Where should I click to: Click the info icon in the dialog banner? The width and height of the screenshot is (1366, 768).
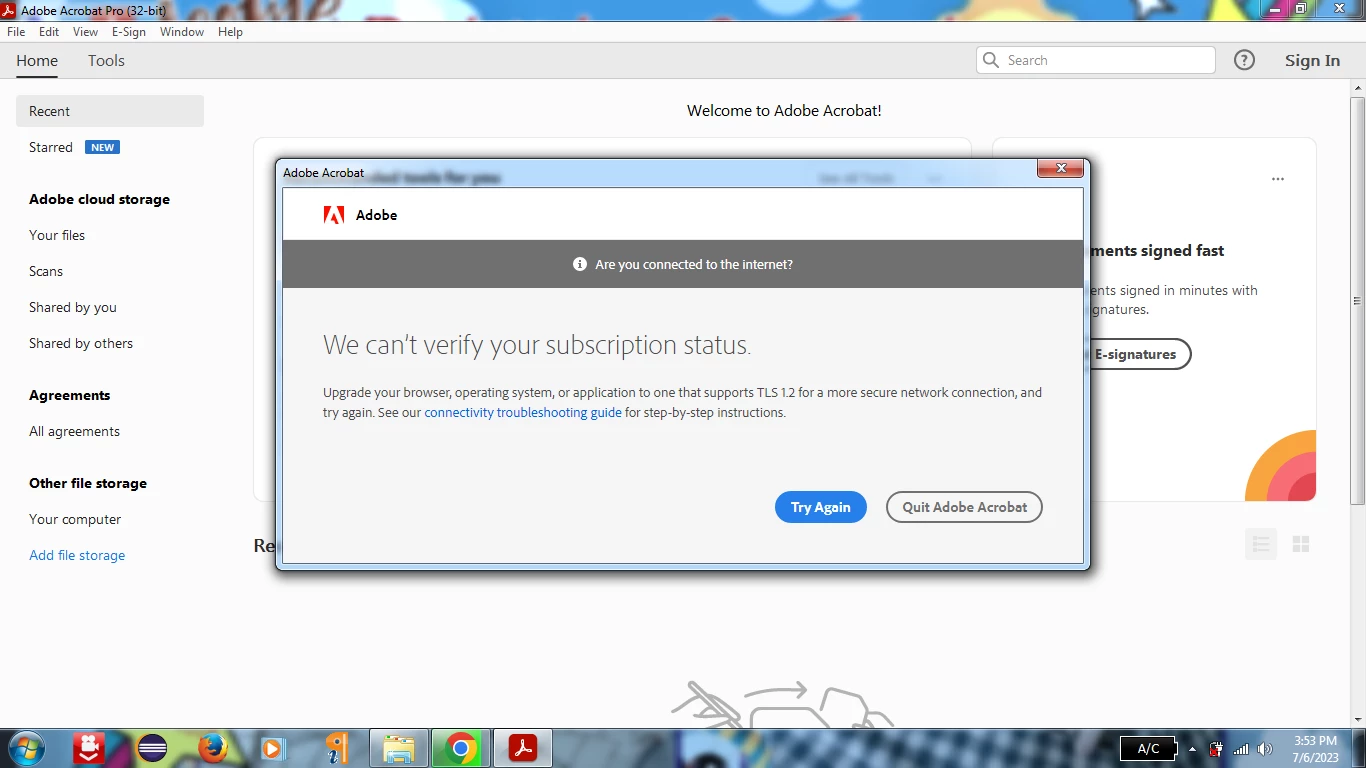click(580, 264)
